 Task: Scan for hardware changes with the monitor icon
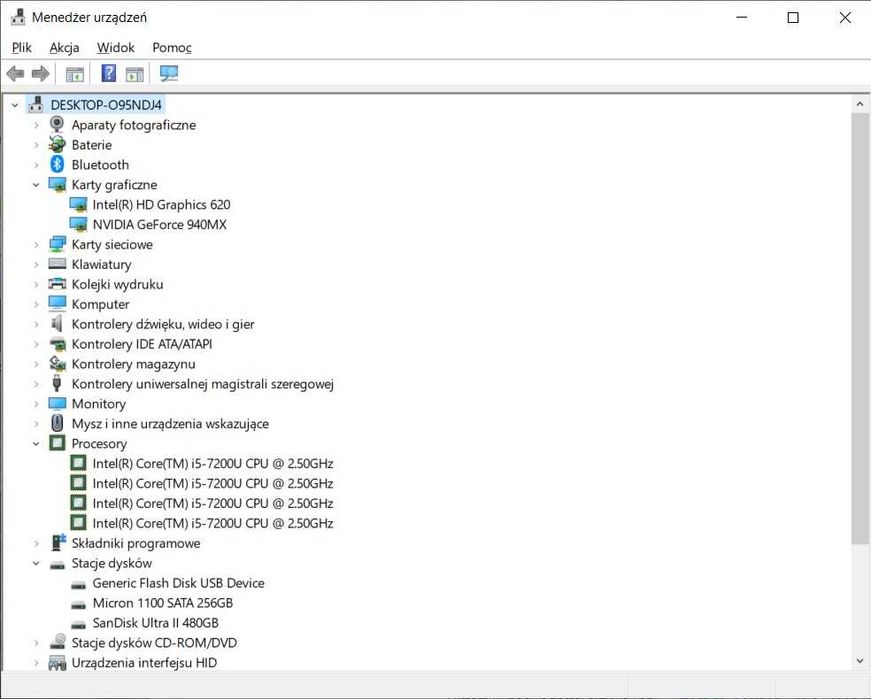(169, 73)
